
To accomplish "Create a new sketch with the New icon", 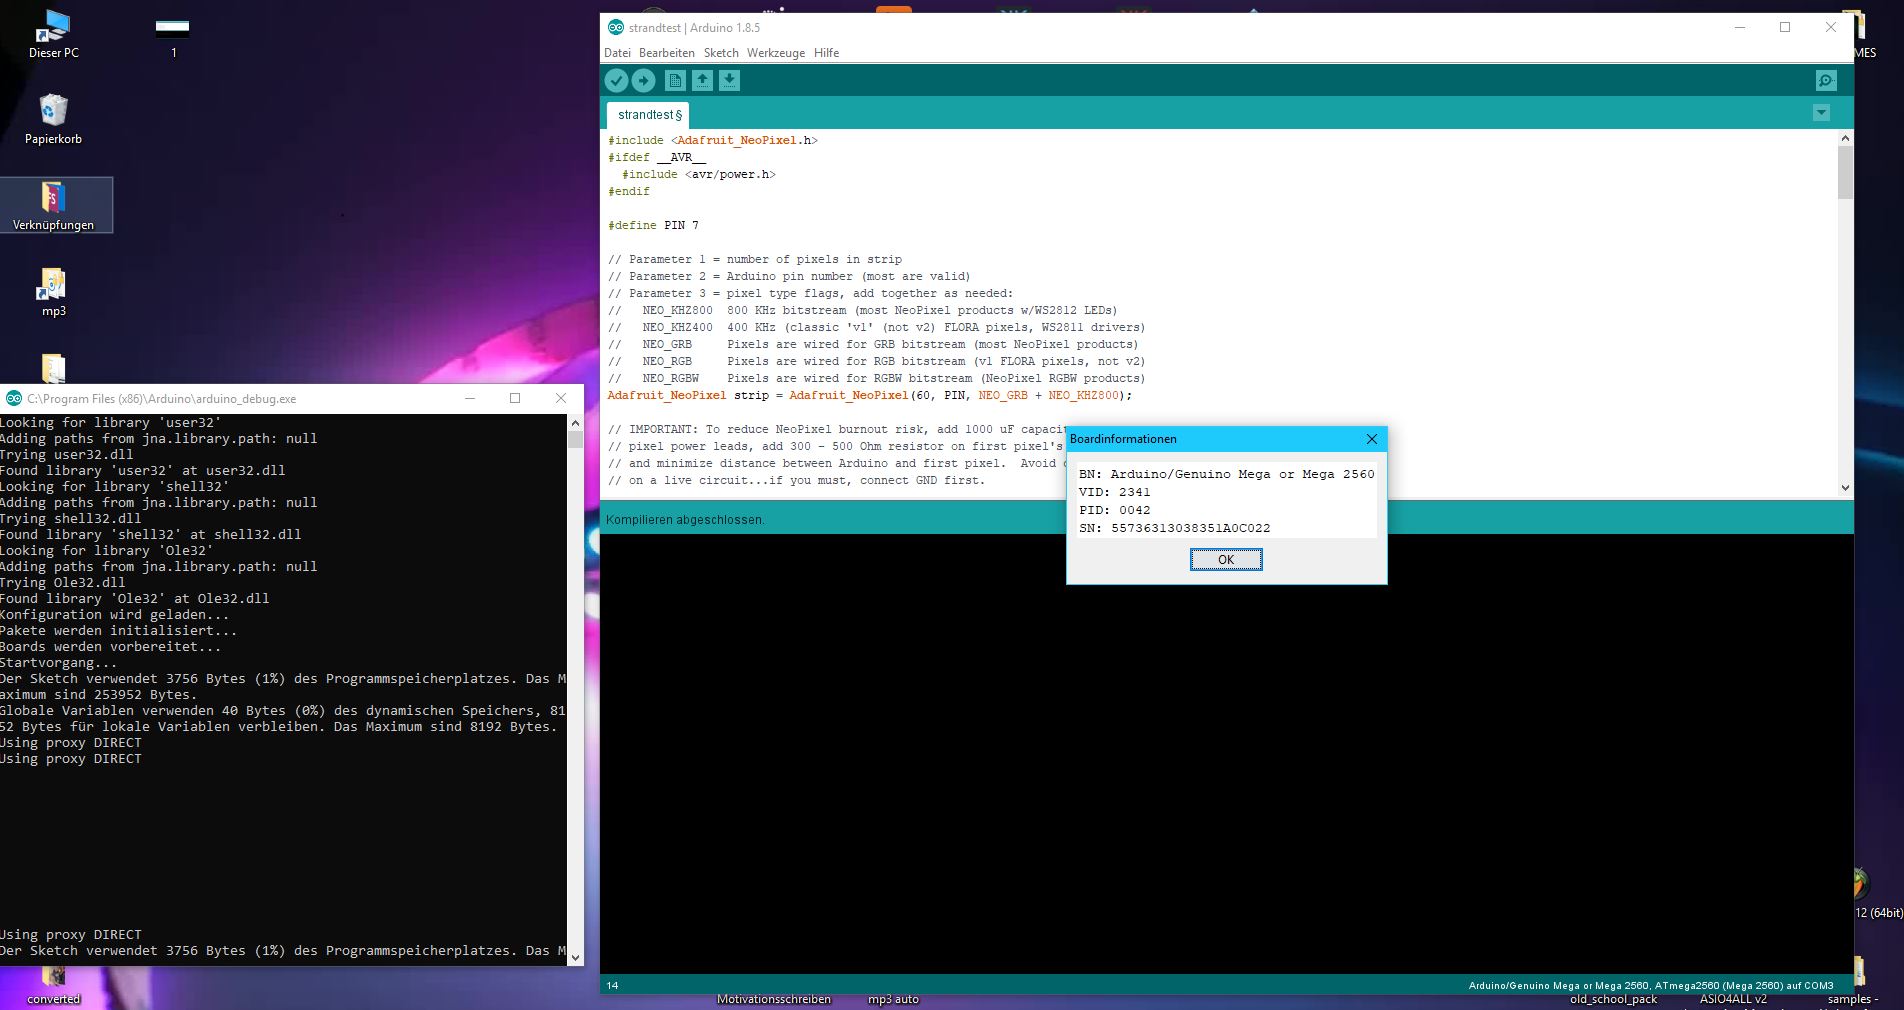I will (x=675, y=81).
